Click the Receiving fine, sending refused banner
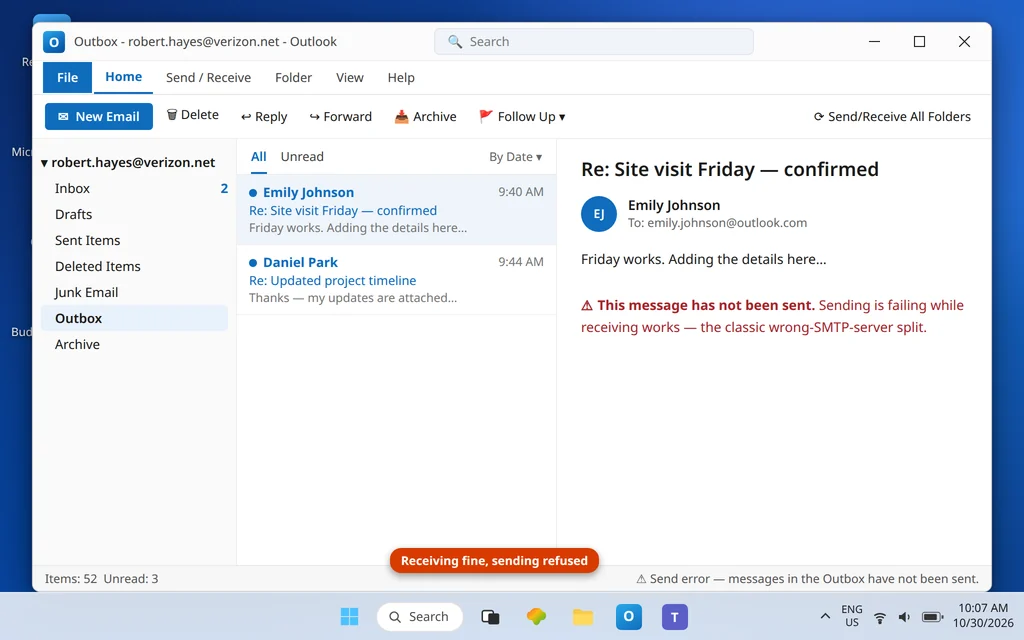1024x640 pixels. click(494, 560)
